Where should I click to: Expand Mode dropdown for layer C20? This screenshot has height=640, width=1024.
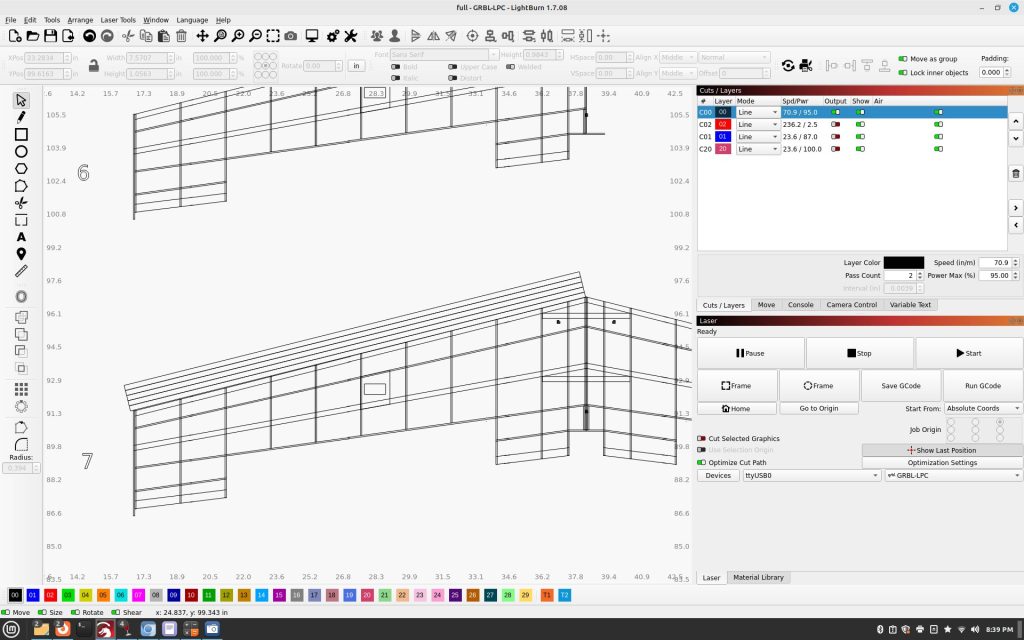[758, 149]
